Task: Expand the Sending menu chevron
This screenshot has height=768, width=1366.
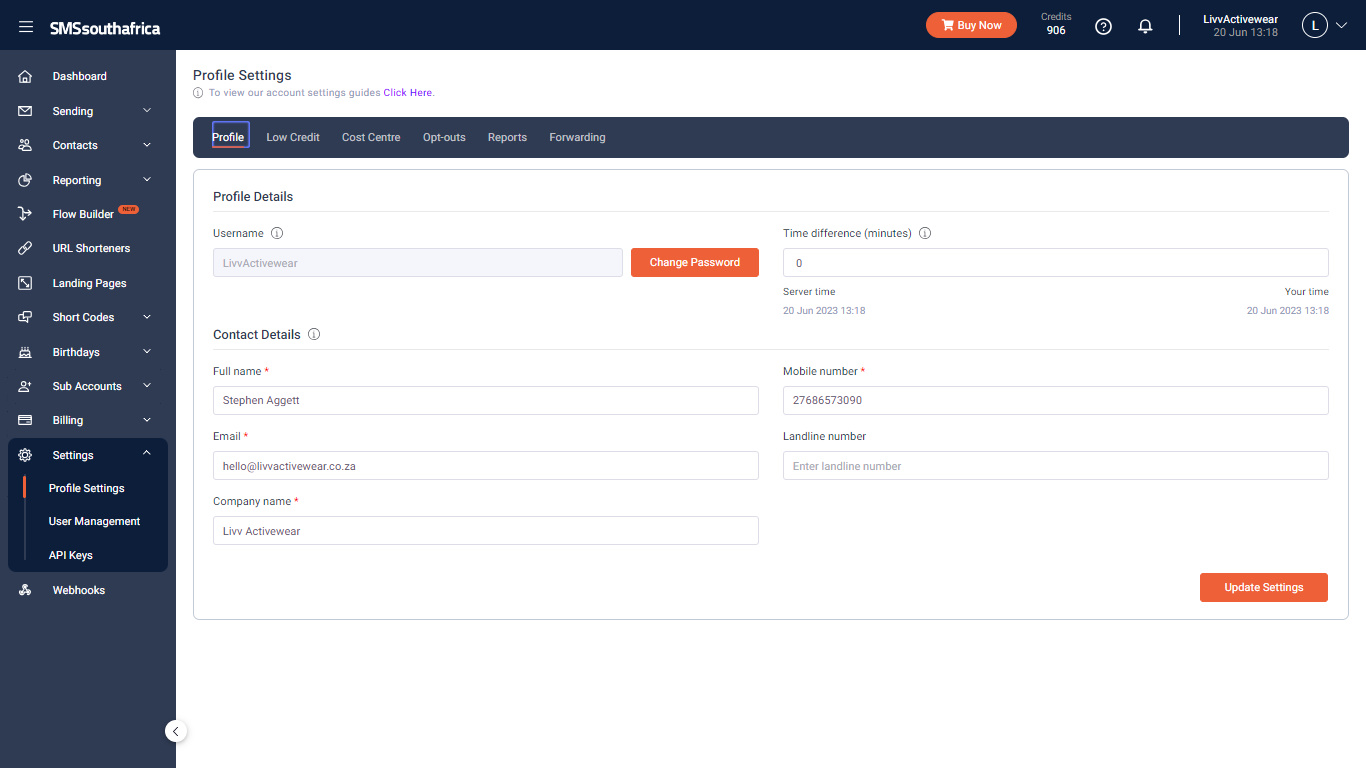Action: (147, 110)
